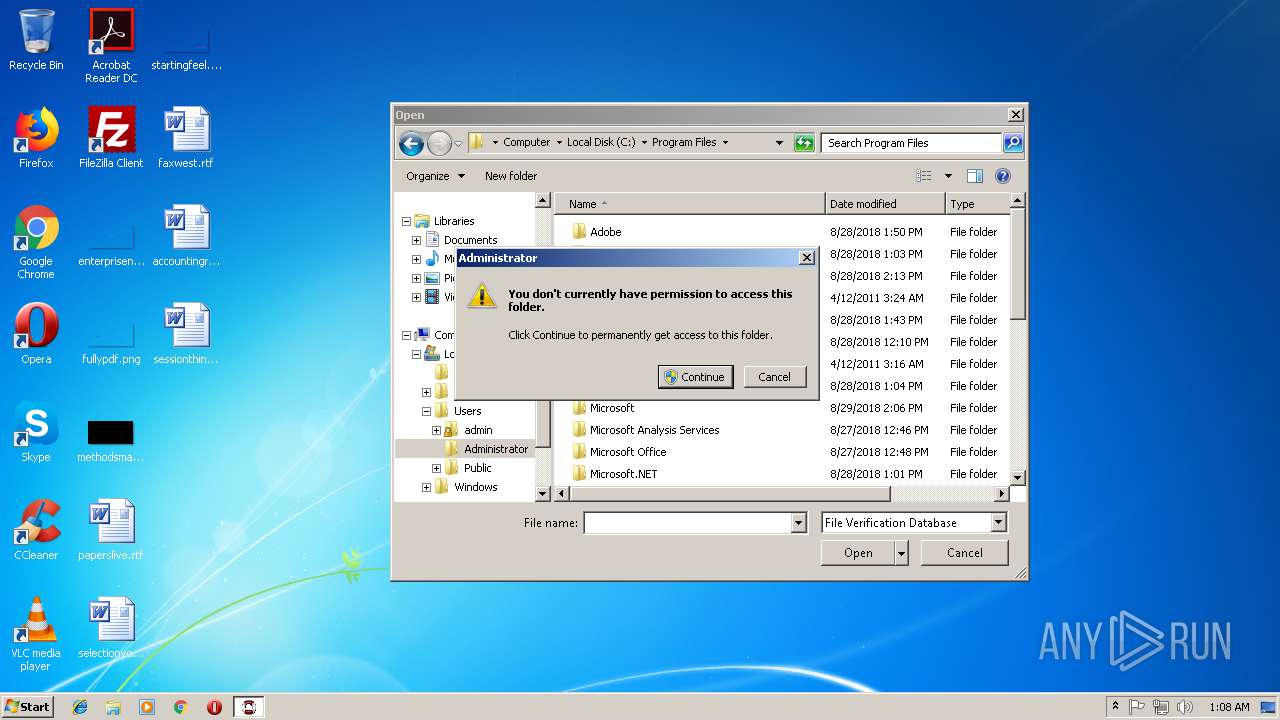Click the Search Program Files box
1280x720 pixels.
pyautogui.click(x=911, y=143)
